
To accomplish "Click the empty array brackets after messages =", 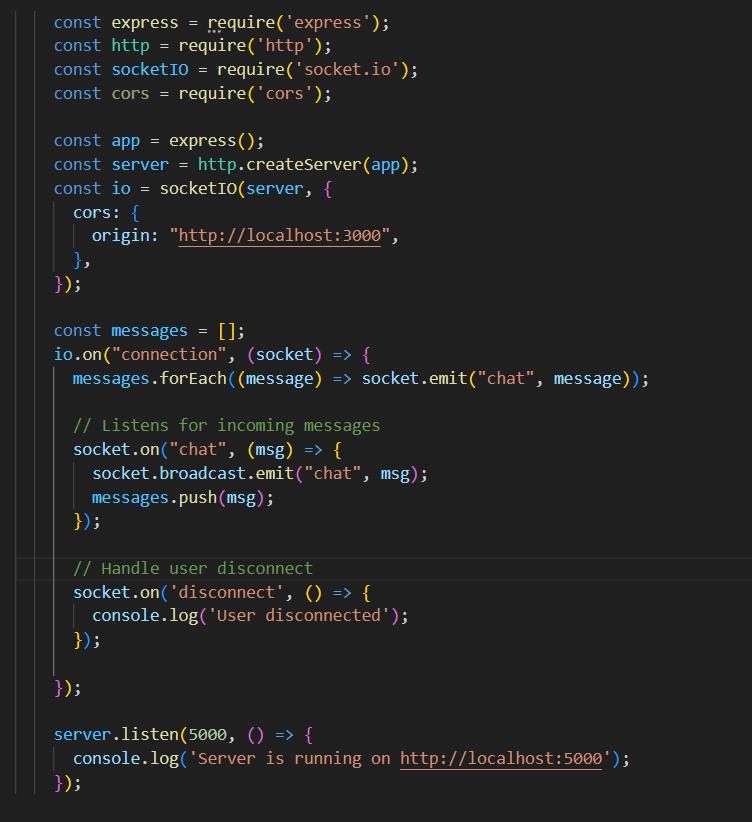I will tap(227, 331).
